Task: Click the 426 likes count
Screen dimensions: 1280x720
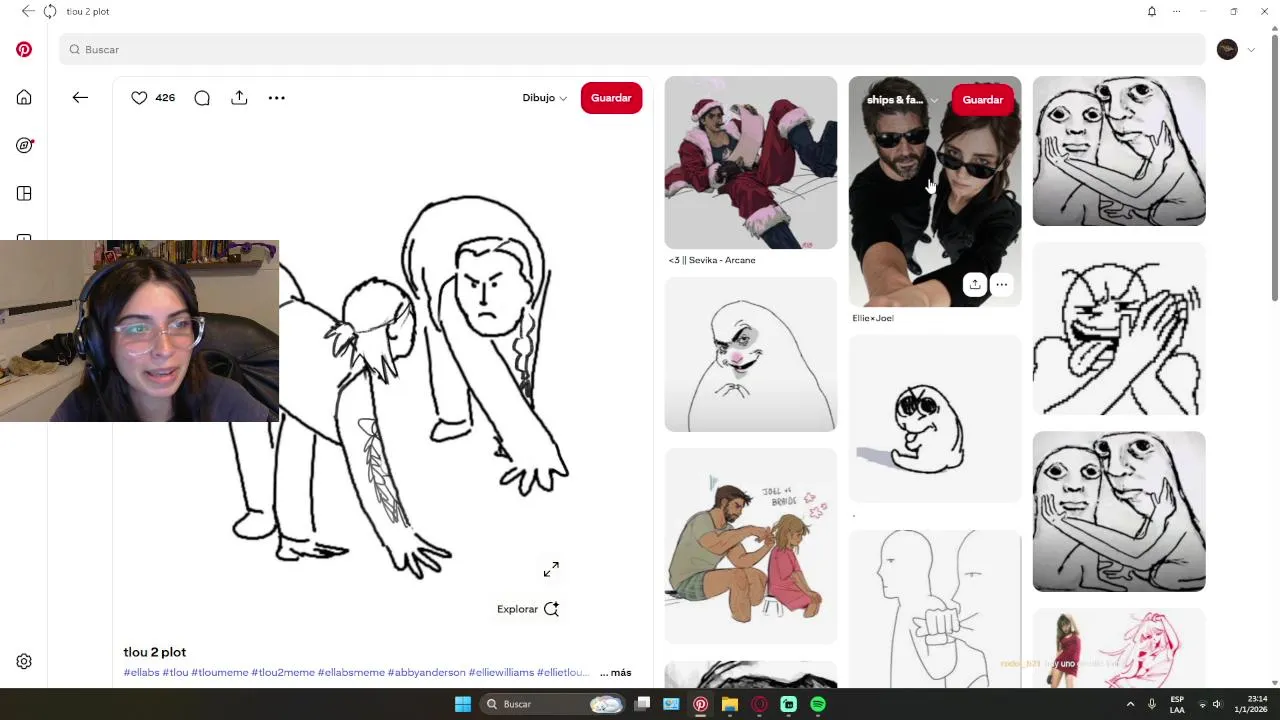Action: pos(165,98)
